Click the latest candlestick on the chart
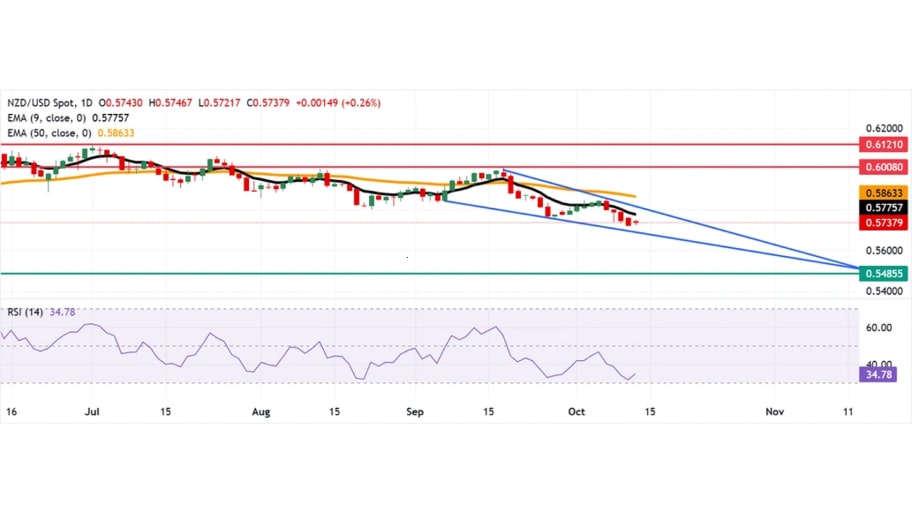Image resolution: width=912 pixels, height=513 pixels. [x=636, y=222]
